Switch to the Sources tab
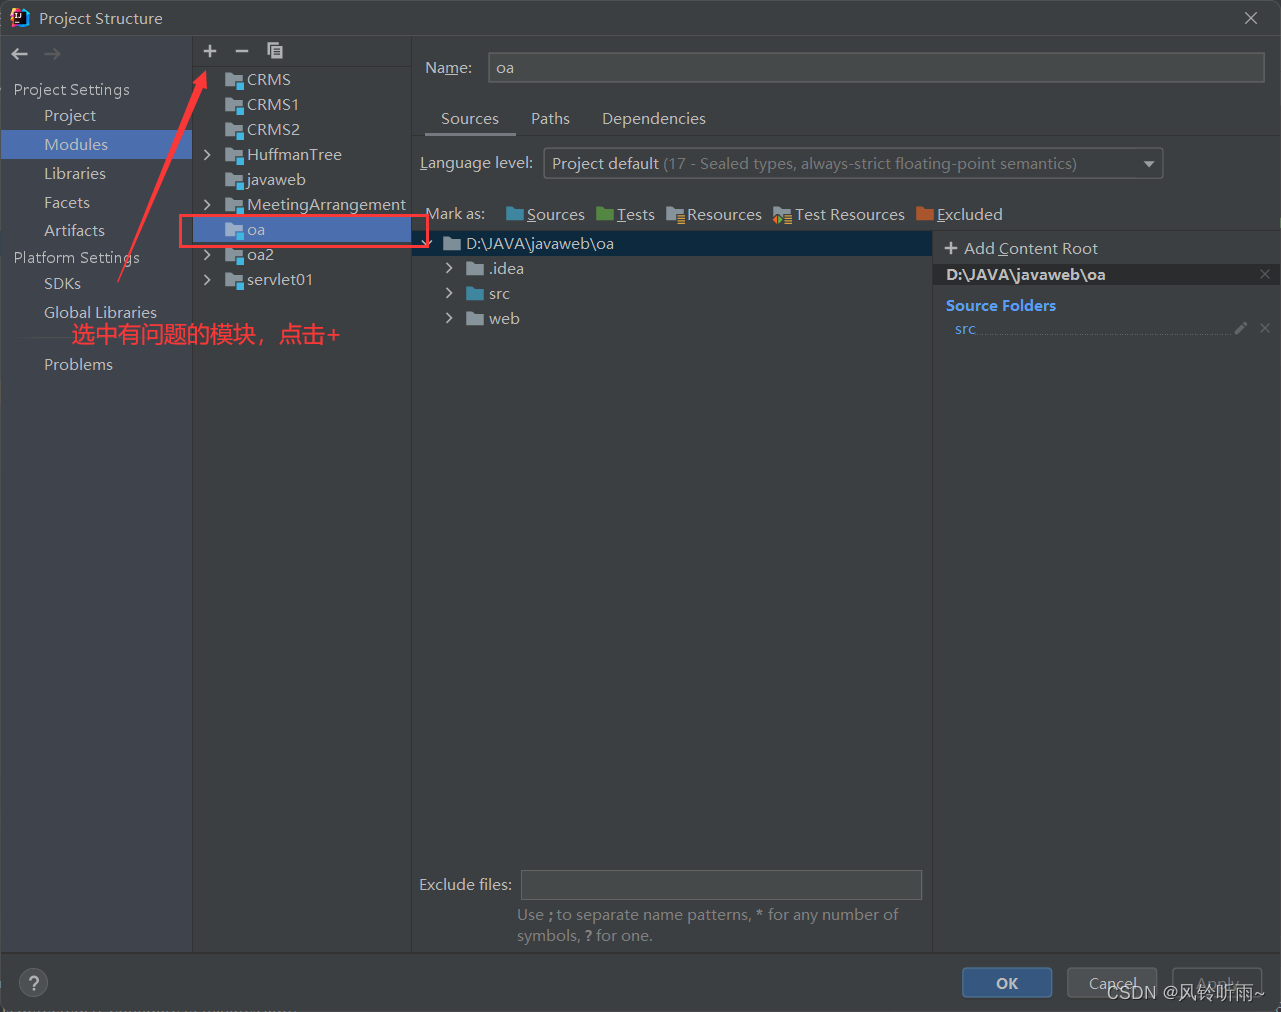1281x1012 pixels. 470,118
